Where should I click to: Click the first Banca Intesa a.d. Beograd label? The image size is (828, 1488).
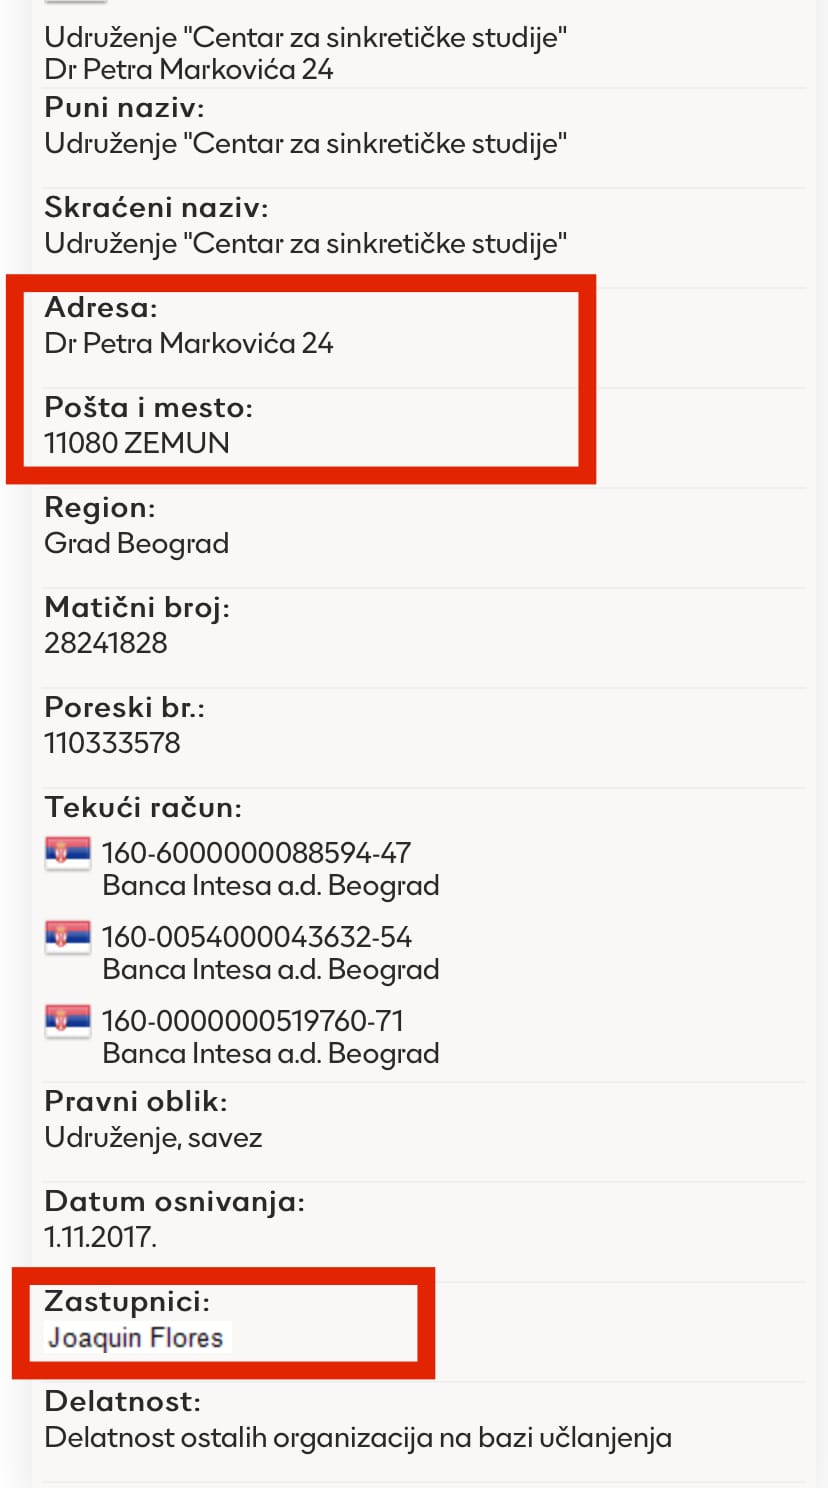(x=271, y=886)
